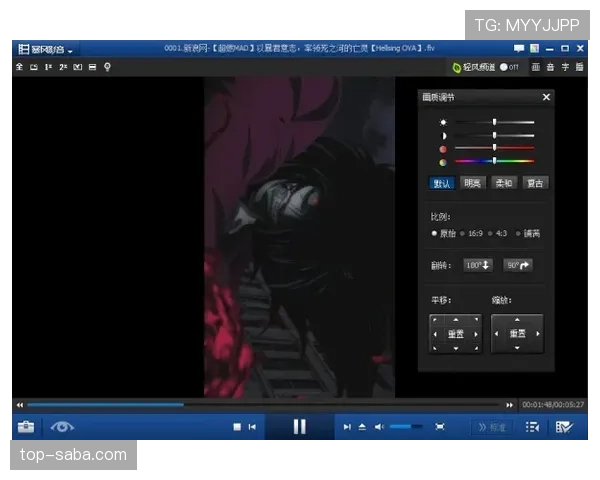Close the 画质调节 panel
This screenshot has width=600, height=480.
546,97
